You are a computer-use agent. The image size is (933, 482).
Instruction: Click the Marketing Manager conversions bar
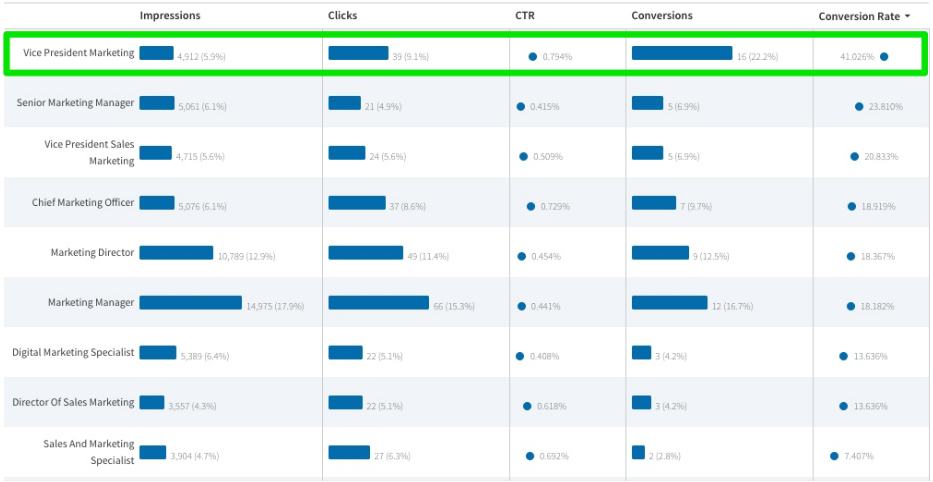coord(669,303)
